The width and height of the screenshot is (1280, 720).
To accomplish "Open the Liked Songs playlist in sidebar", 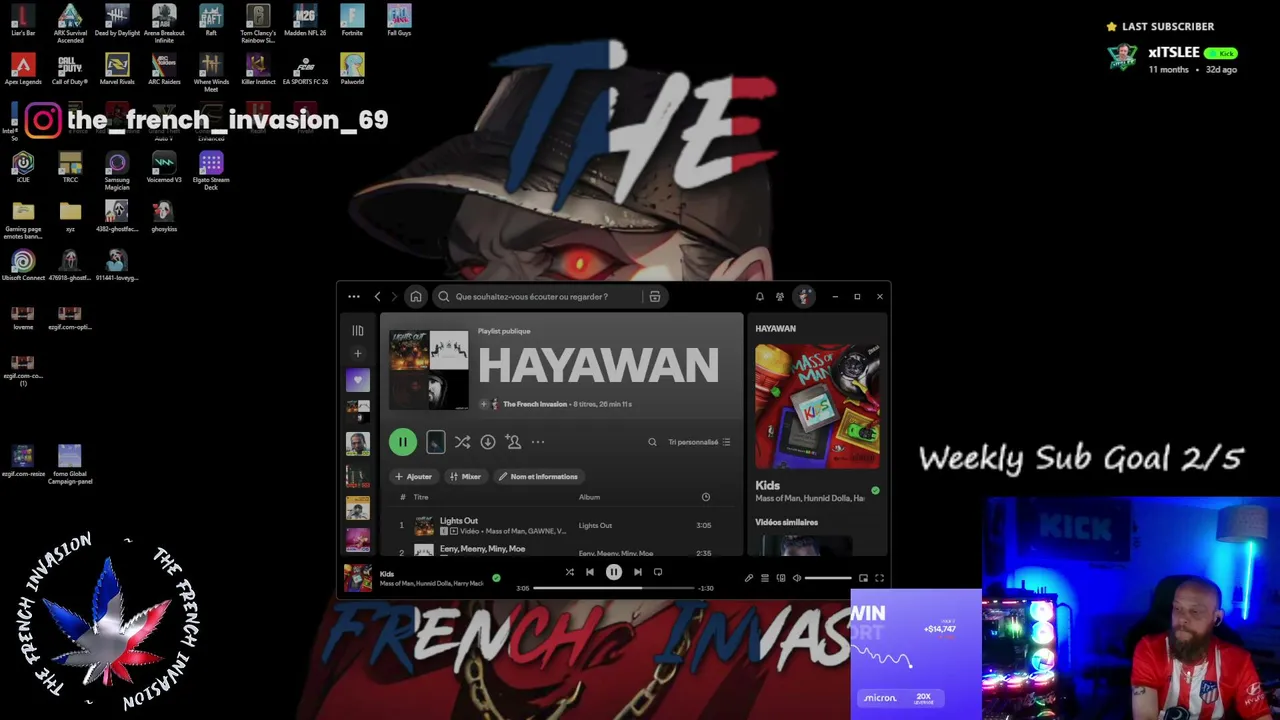I will tap(358, 380).
